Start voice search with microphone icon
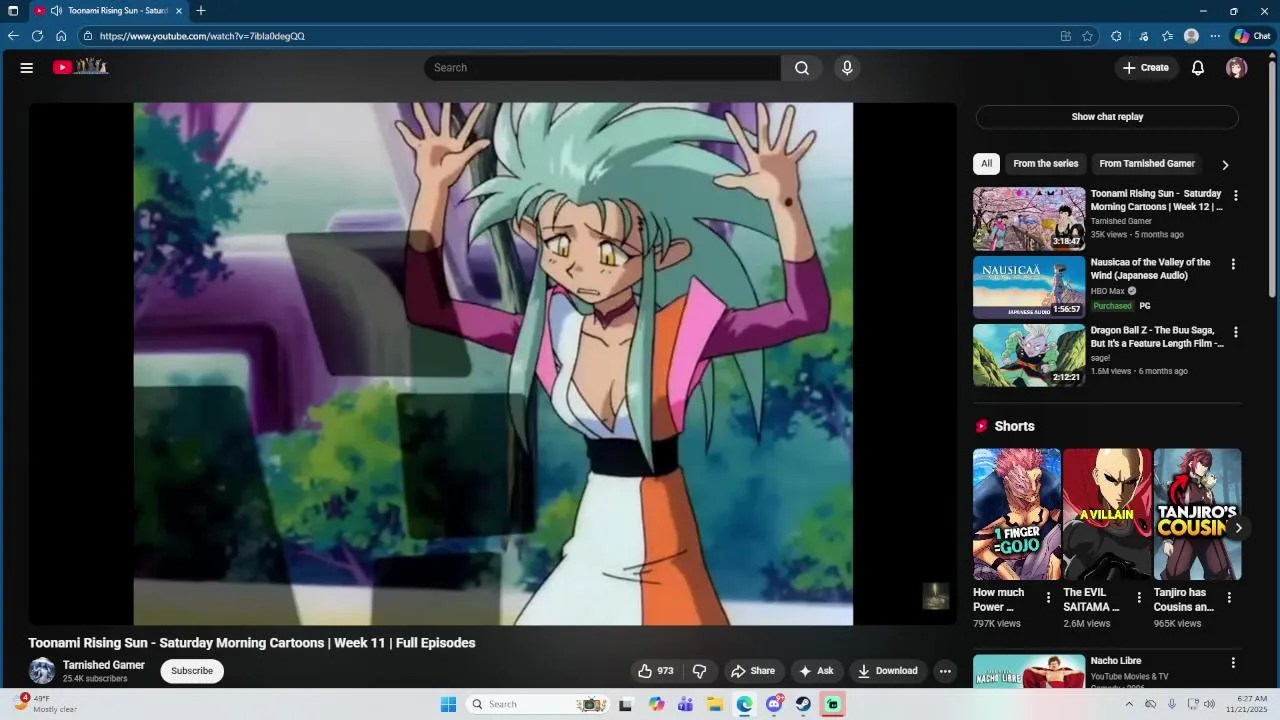 (847, 68)
